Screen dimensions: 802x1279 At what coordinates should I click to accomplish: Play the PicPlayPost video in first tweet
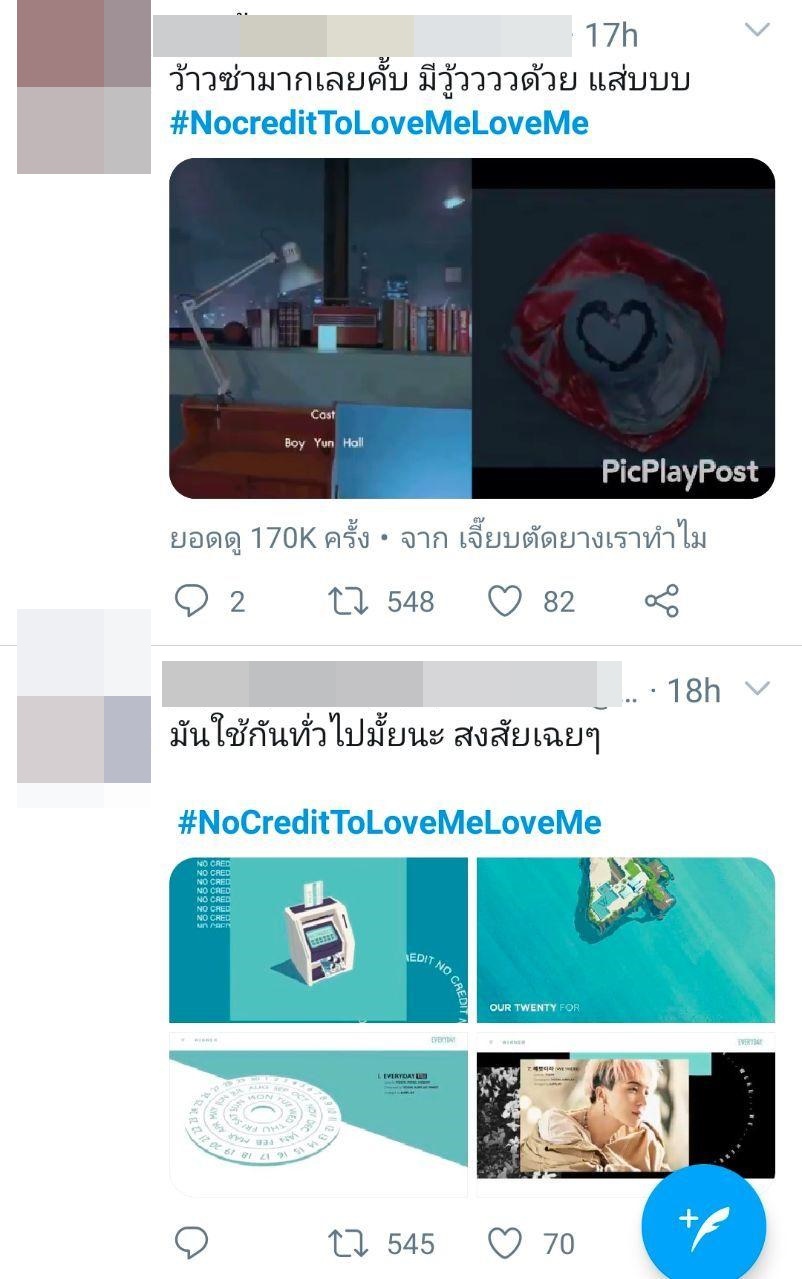[x=472, y=328]
